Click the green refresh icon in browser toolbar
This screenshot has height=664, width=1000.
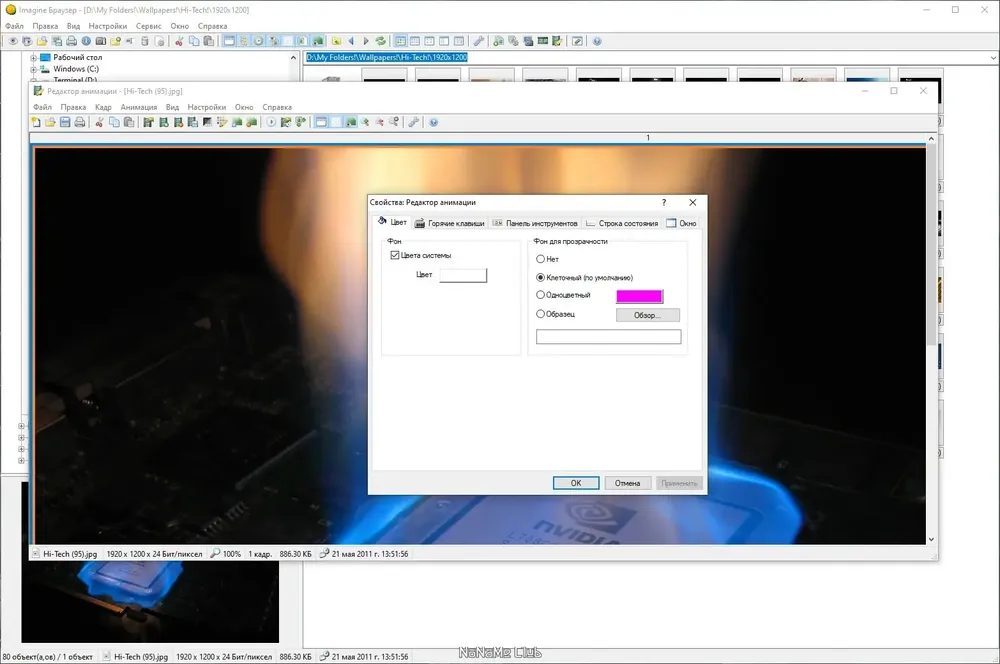[381, 41]
